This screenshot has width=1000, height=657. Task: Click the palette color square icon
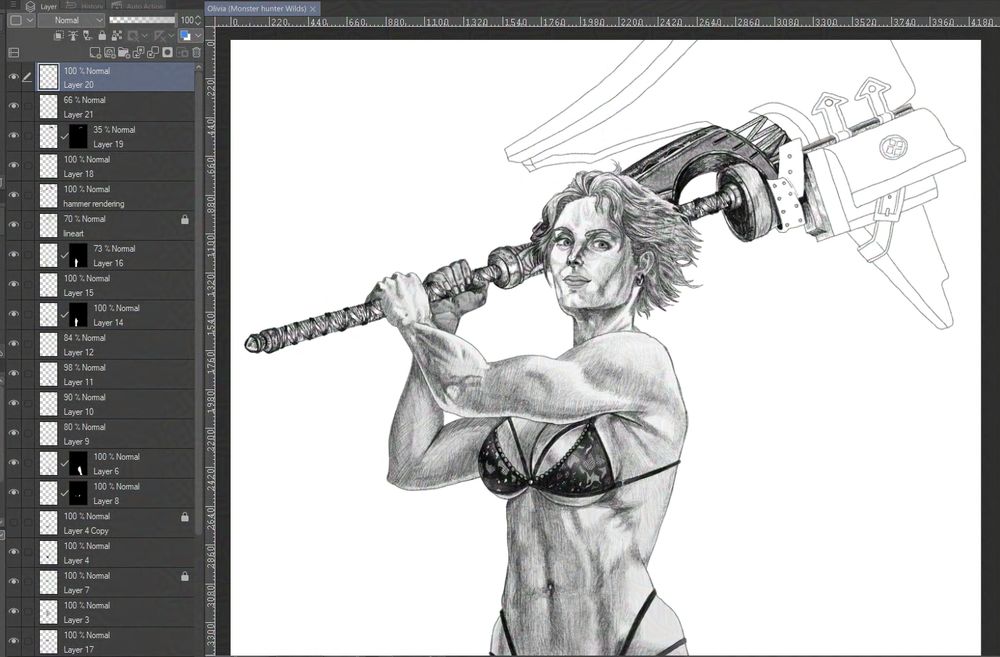[x=16, y=20]
